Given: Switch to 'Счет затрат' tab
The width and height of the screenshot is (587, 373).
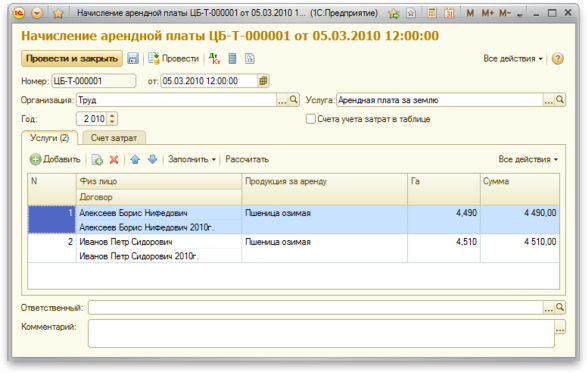Looking at the screenshot, I should coord(114,138).
